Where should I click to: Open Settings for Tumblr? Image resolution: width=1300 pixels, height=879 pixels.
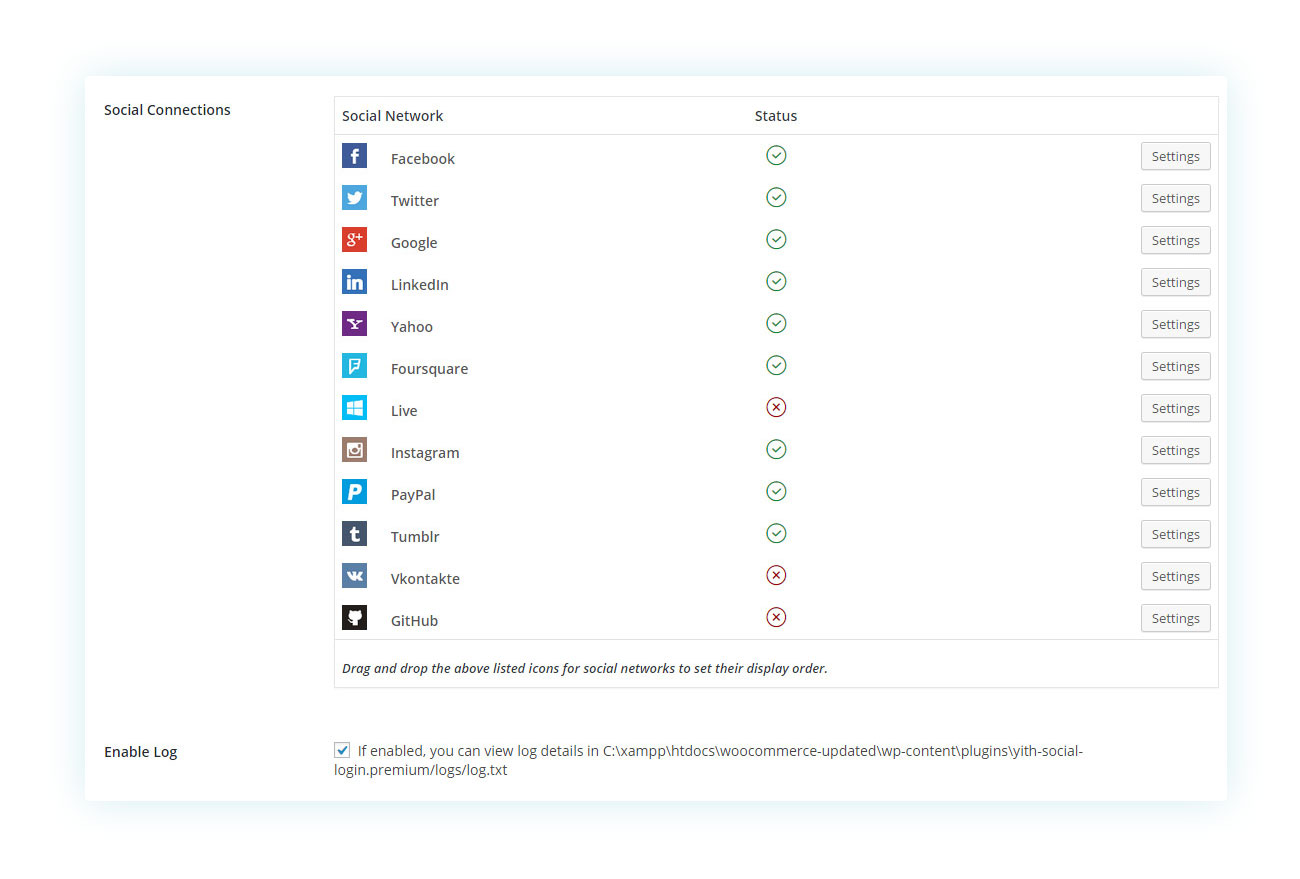point(1175,534)
